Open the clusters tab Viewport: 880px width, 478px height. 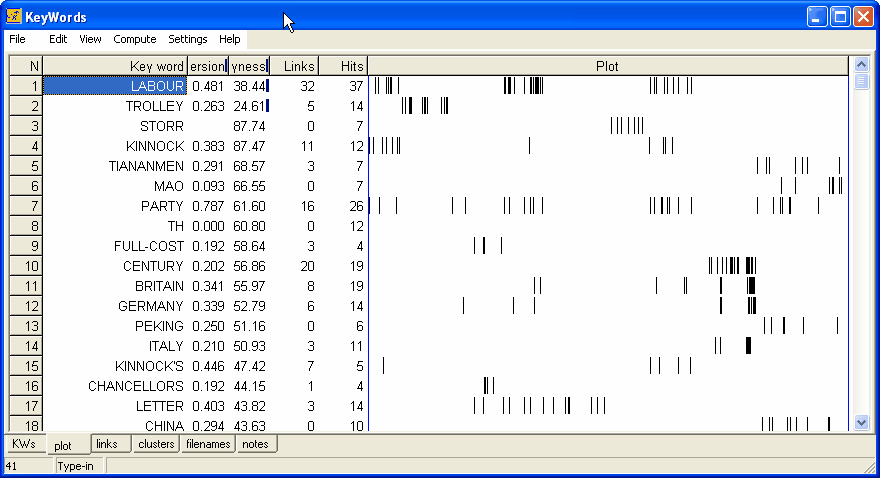(156, 444)
